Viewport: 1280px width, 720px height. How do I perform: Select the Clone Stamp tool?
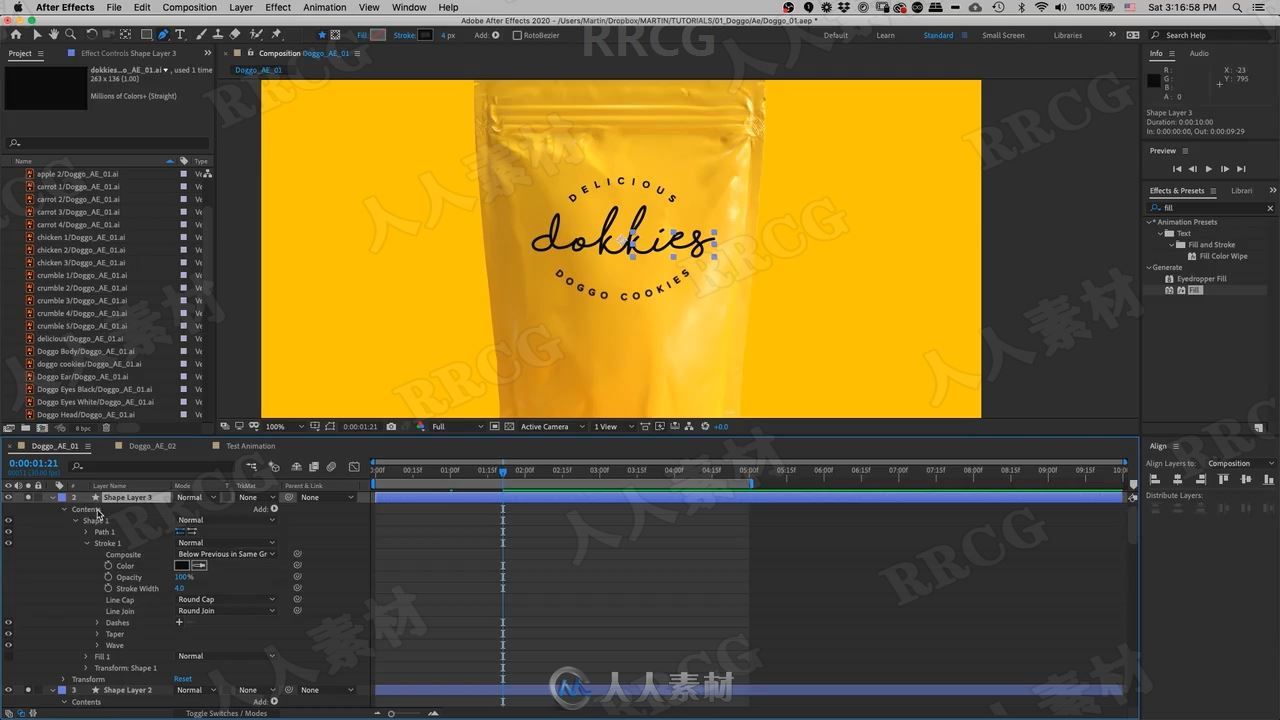point(218,34)
